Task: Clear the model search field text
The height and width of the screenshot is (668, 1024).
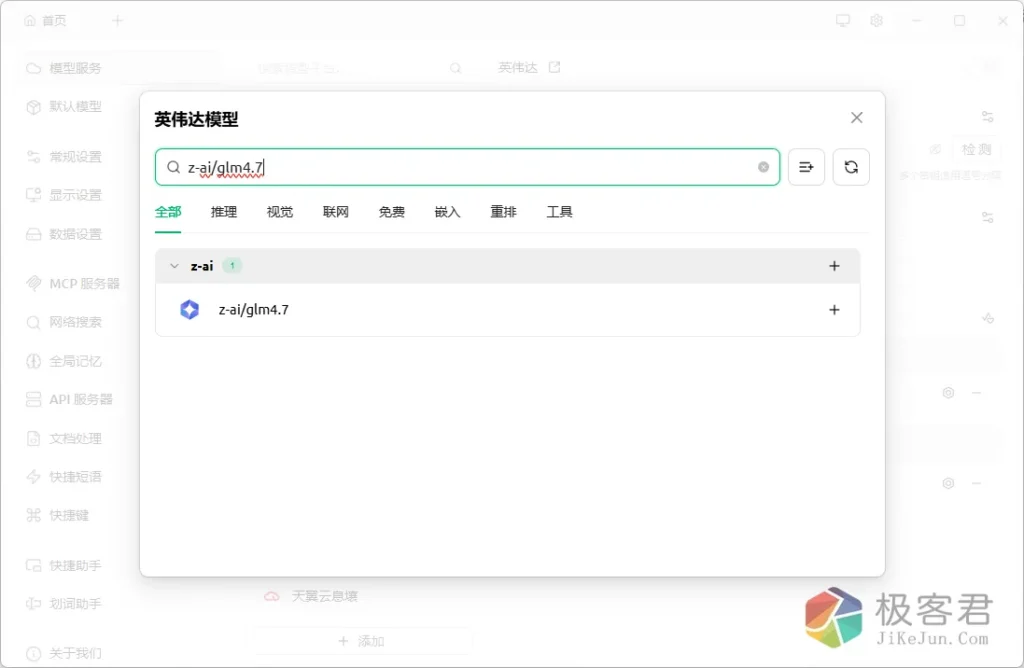Action: (x=763, y=167)
